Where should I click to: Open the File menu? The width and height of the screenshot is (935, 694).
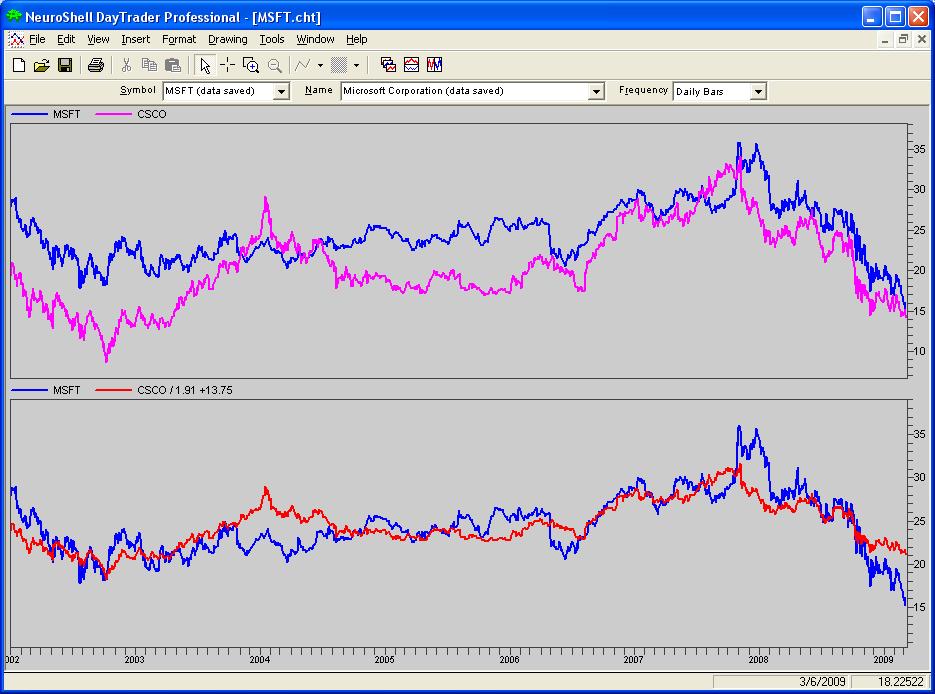coord(37,39)
